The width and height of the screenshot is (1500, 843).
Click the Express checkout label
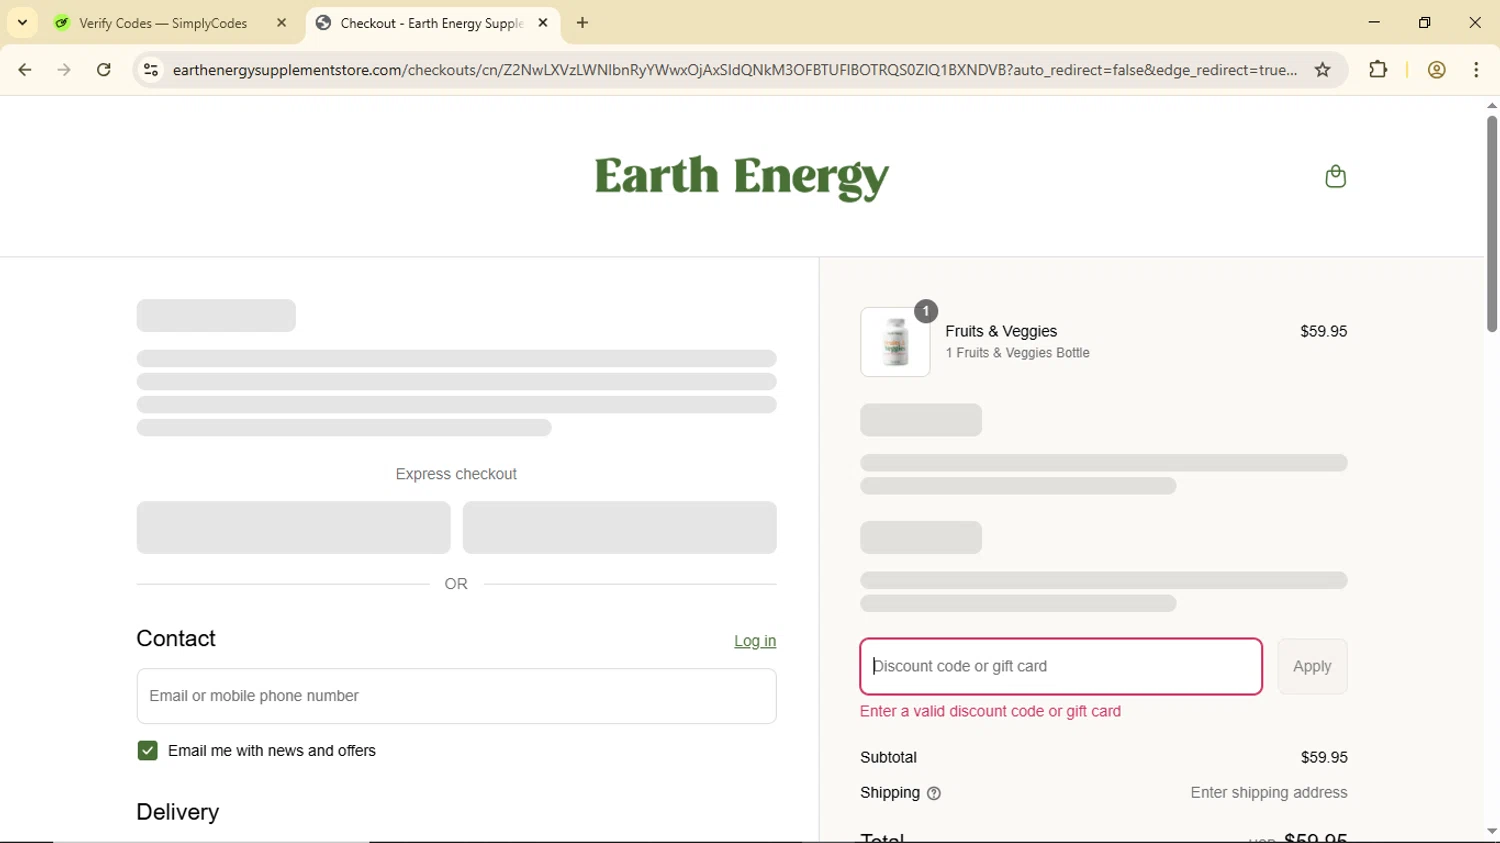pyautogui.click(x=456, y=474)
